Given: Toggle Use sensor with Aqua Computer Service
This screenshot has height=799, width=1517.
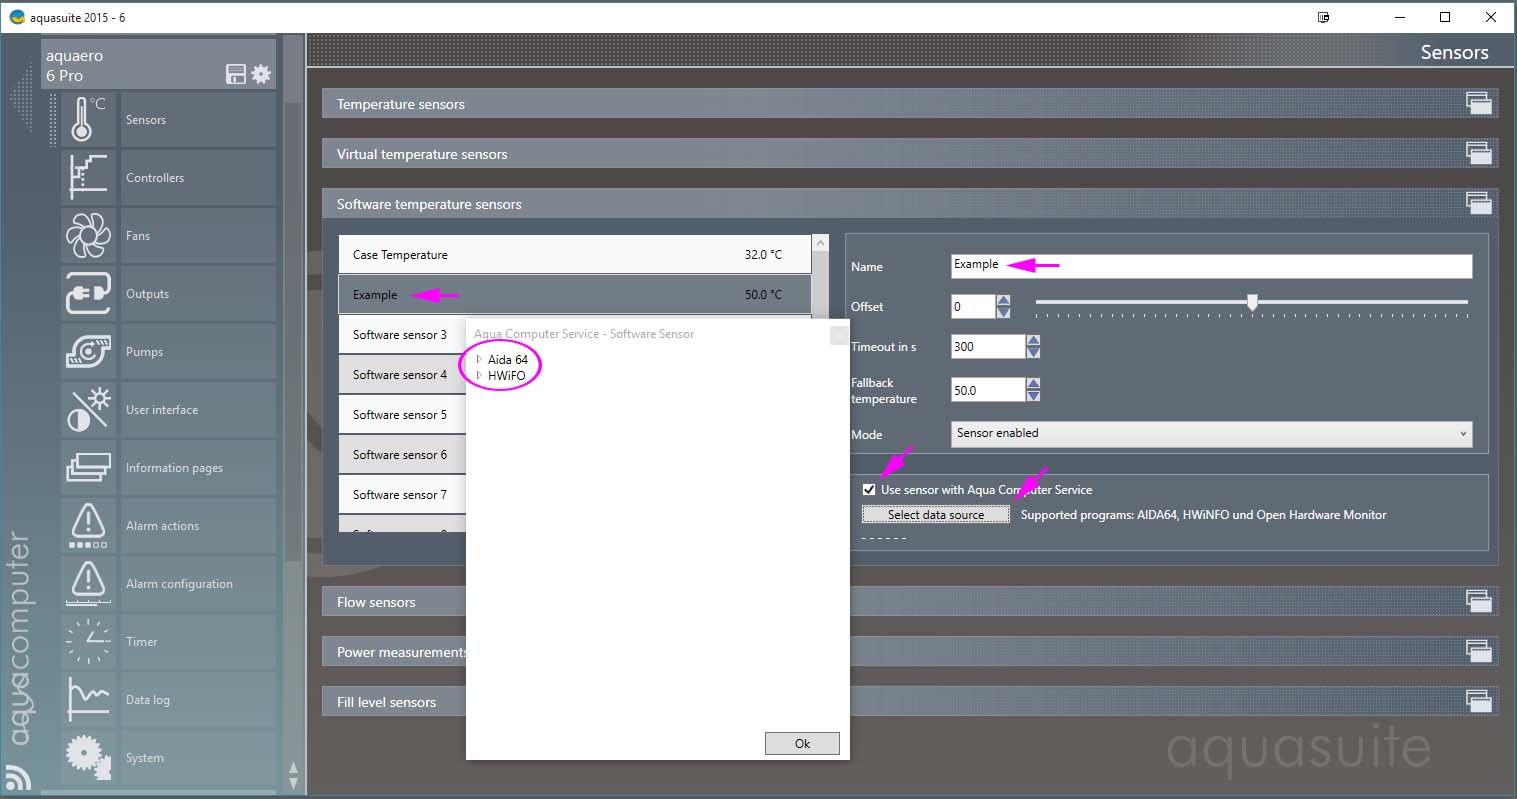Looking at the screenshot, I should point(869,490).
